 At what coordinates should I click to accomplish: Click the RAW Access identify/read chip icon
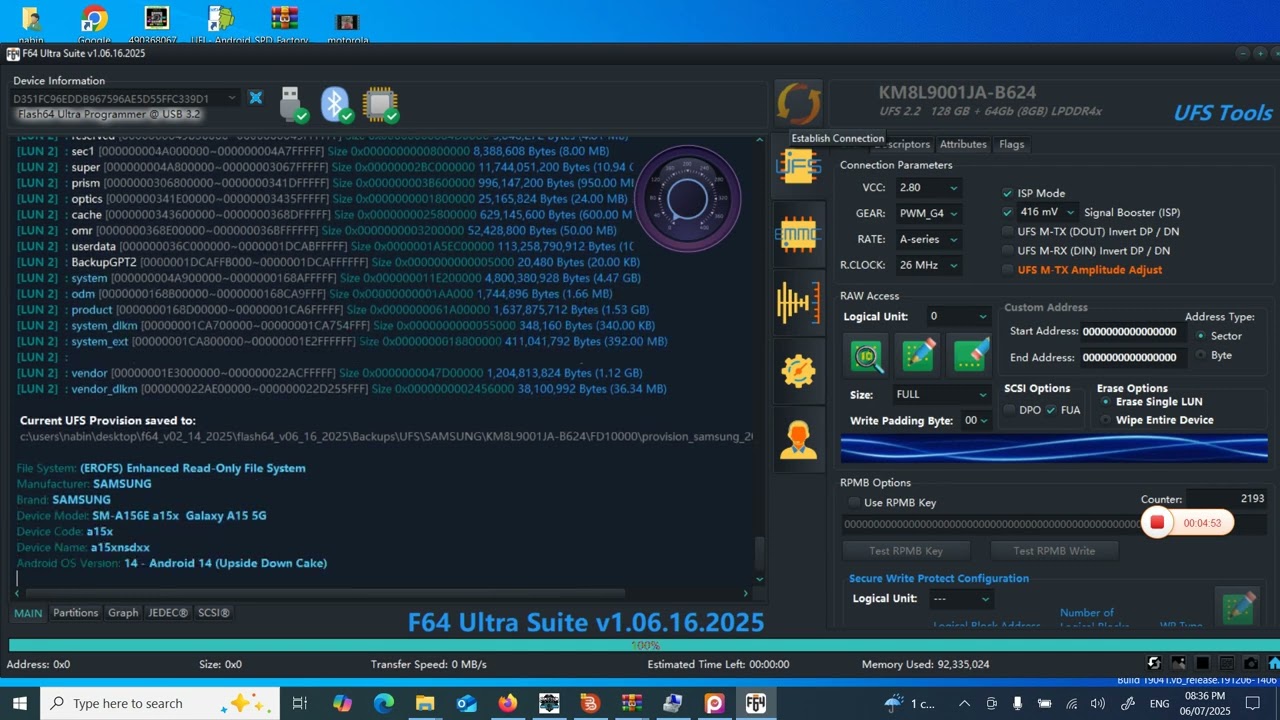click(866, 356)
